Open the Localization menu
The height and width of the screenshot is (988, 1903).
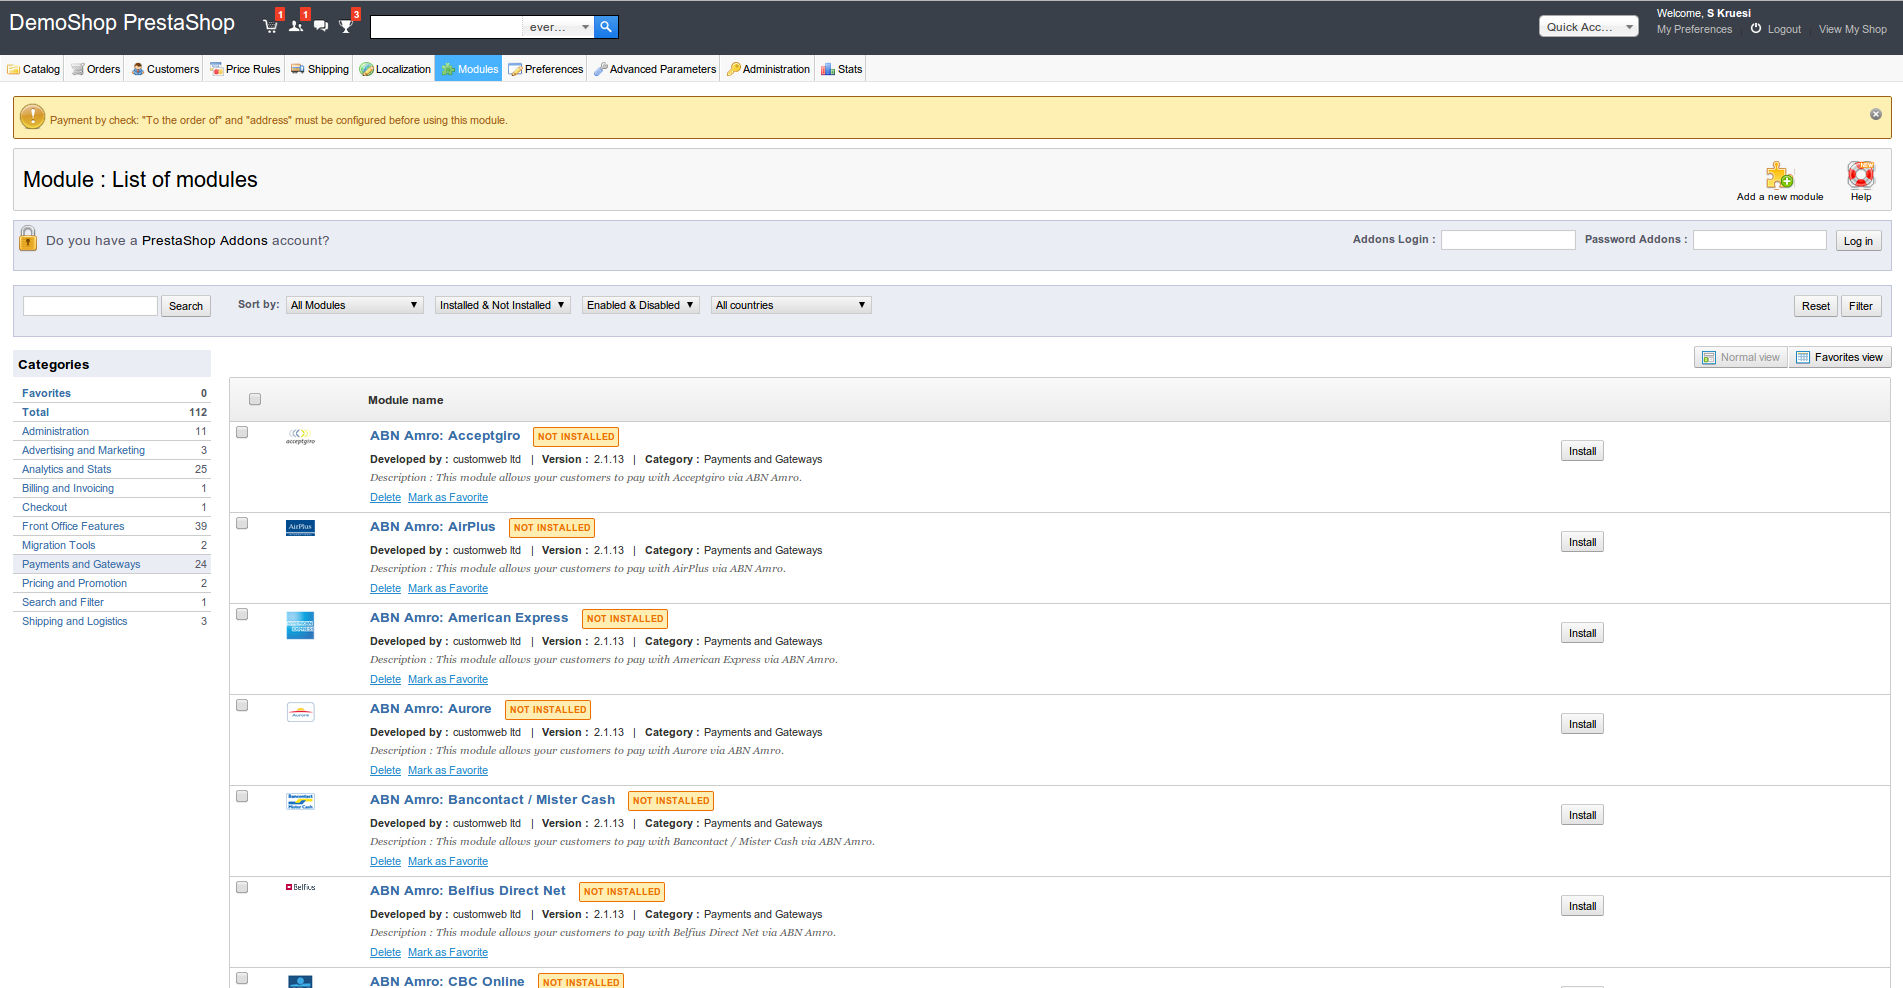tap(395, 69)
